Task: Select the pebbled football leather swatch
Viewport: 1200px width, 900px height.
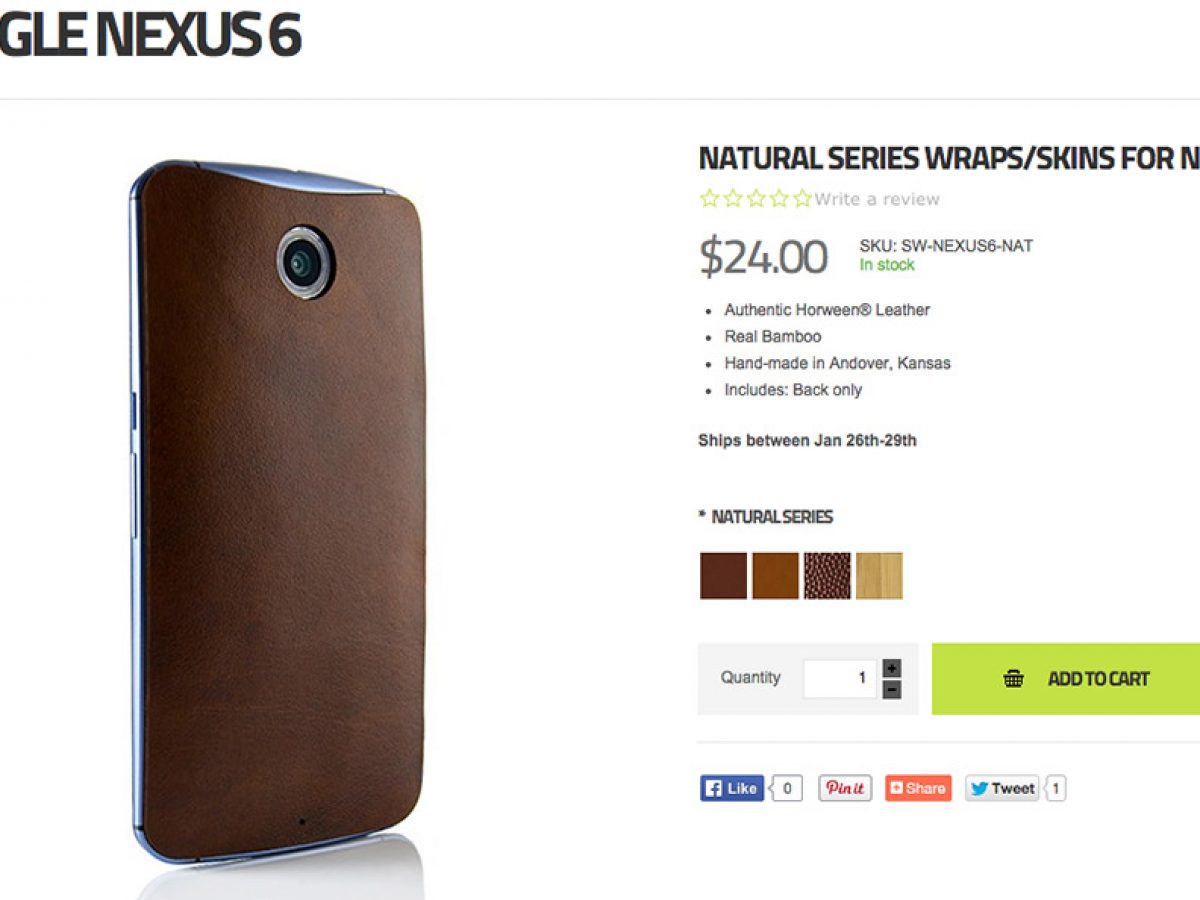Action: (x=827, y=576)
